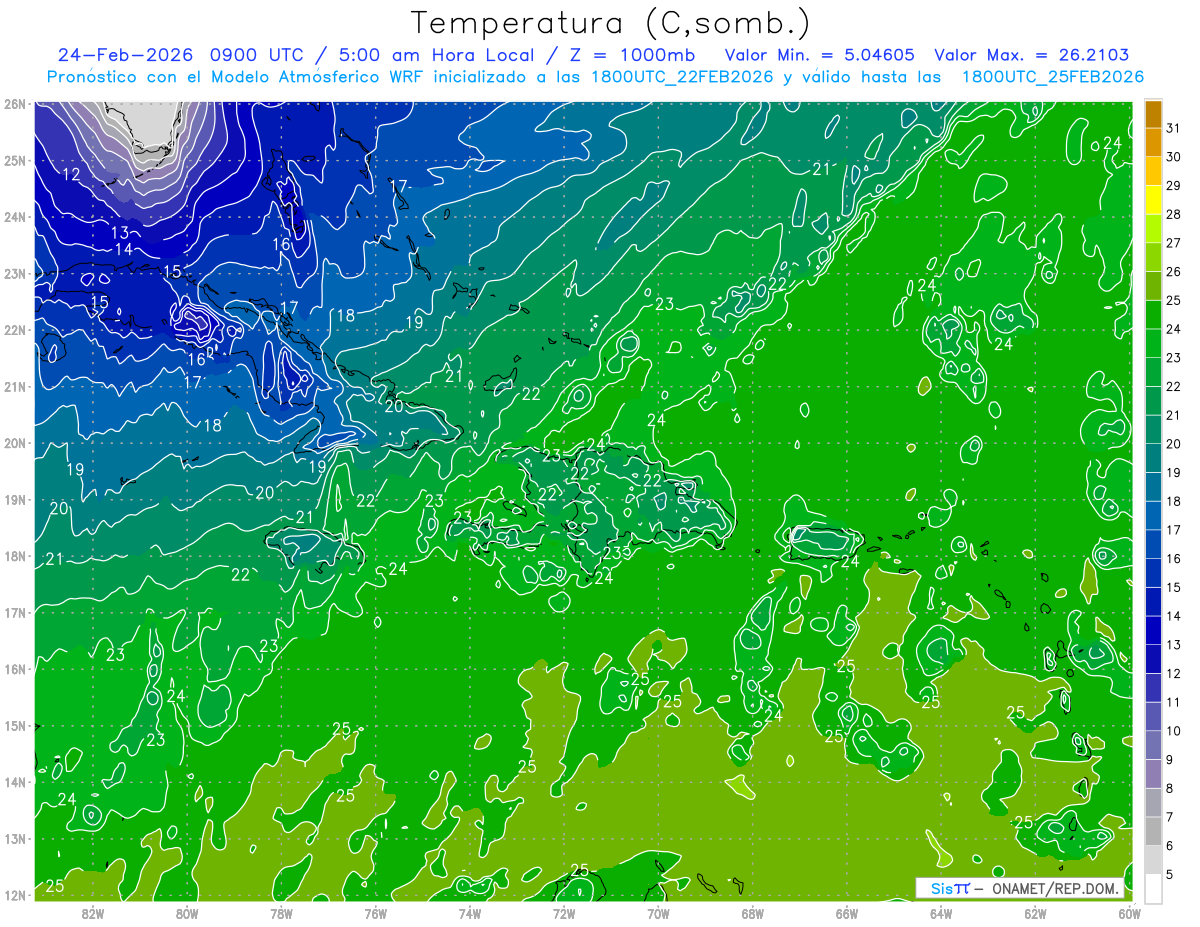Click the '26N' latitude axis label
1200x927 pixels.
coord(14,103)
